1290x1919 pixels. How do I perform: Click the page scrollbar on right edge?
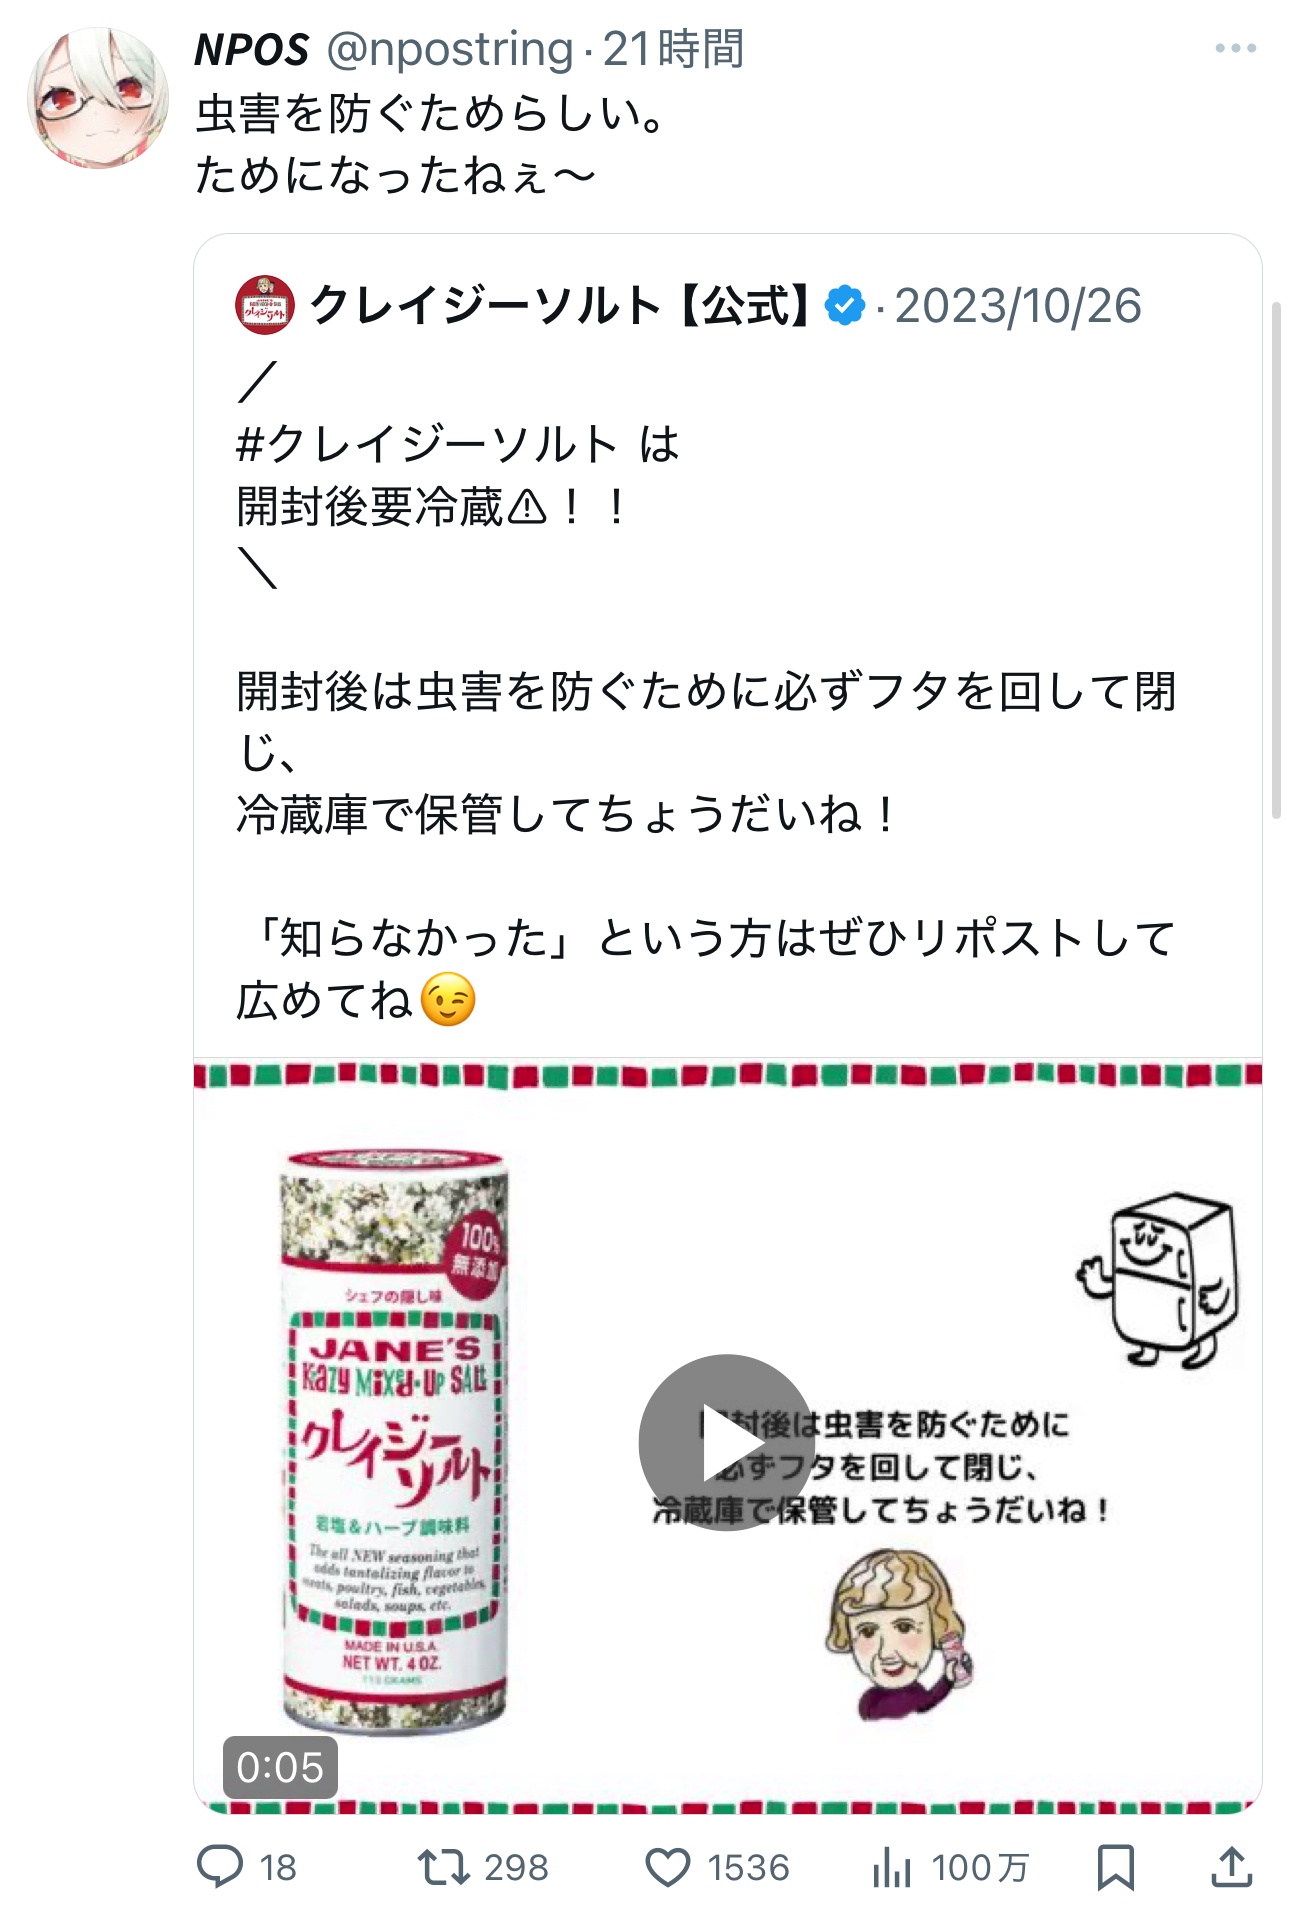coord(1276,560)
